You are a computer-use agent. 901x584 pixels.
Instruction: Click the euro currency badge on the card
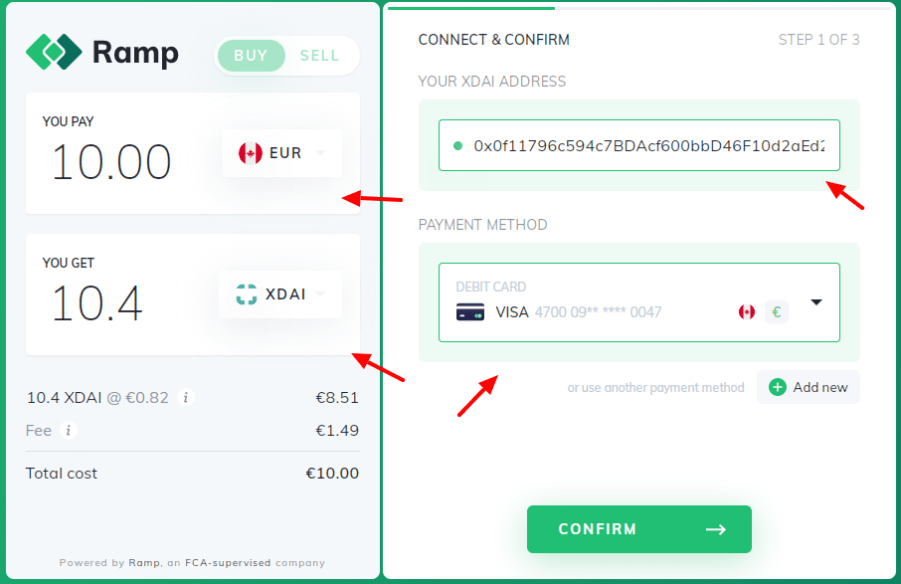(776, 312)
